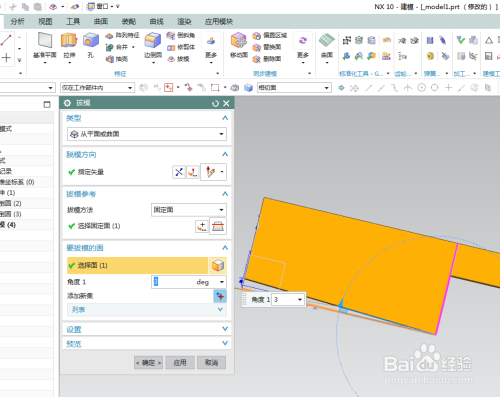Screen dimensions: 500x397
Task: Click the 取消 cancel button
Action: coord(211,363)
